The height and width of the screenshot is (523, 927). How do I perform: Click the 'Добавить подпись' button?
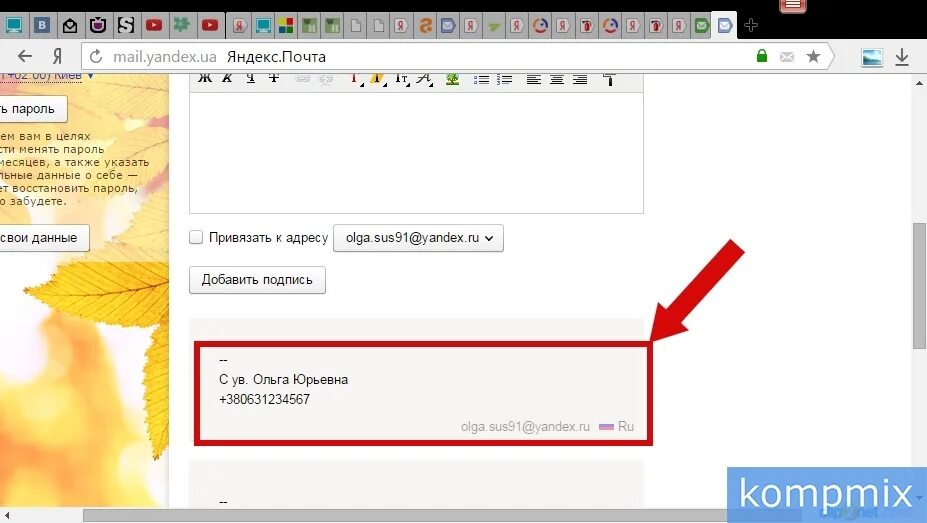pyautogui.click(x=257, y=280)
